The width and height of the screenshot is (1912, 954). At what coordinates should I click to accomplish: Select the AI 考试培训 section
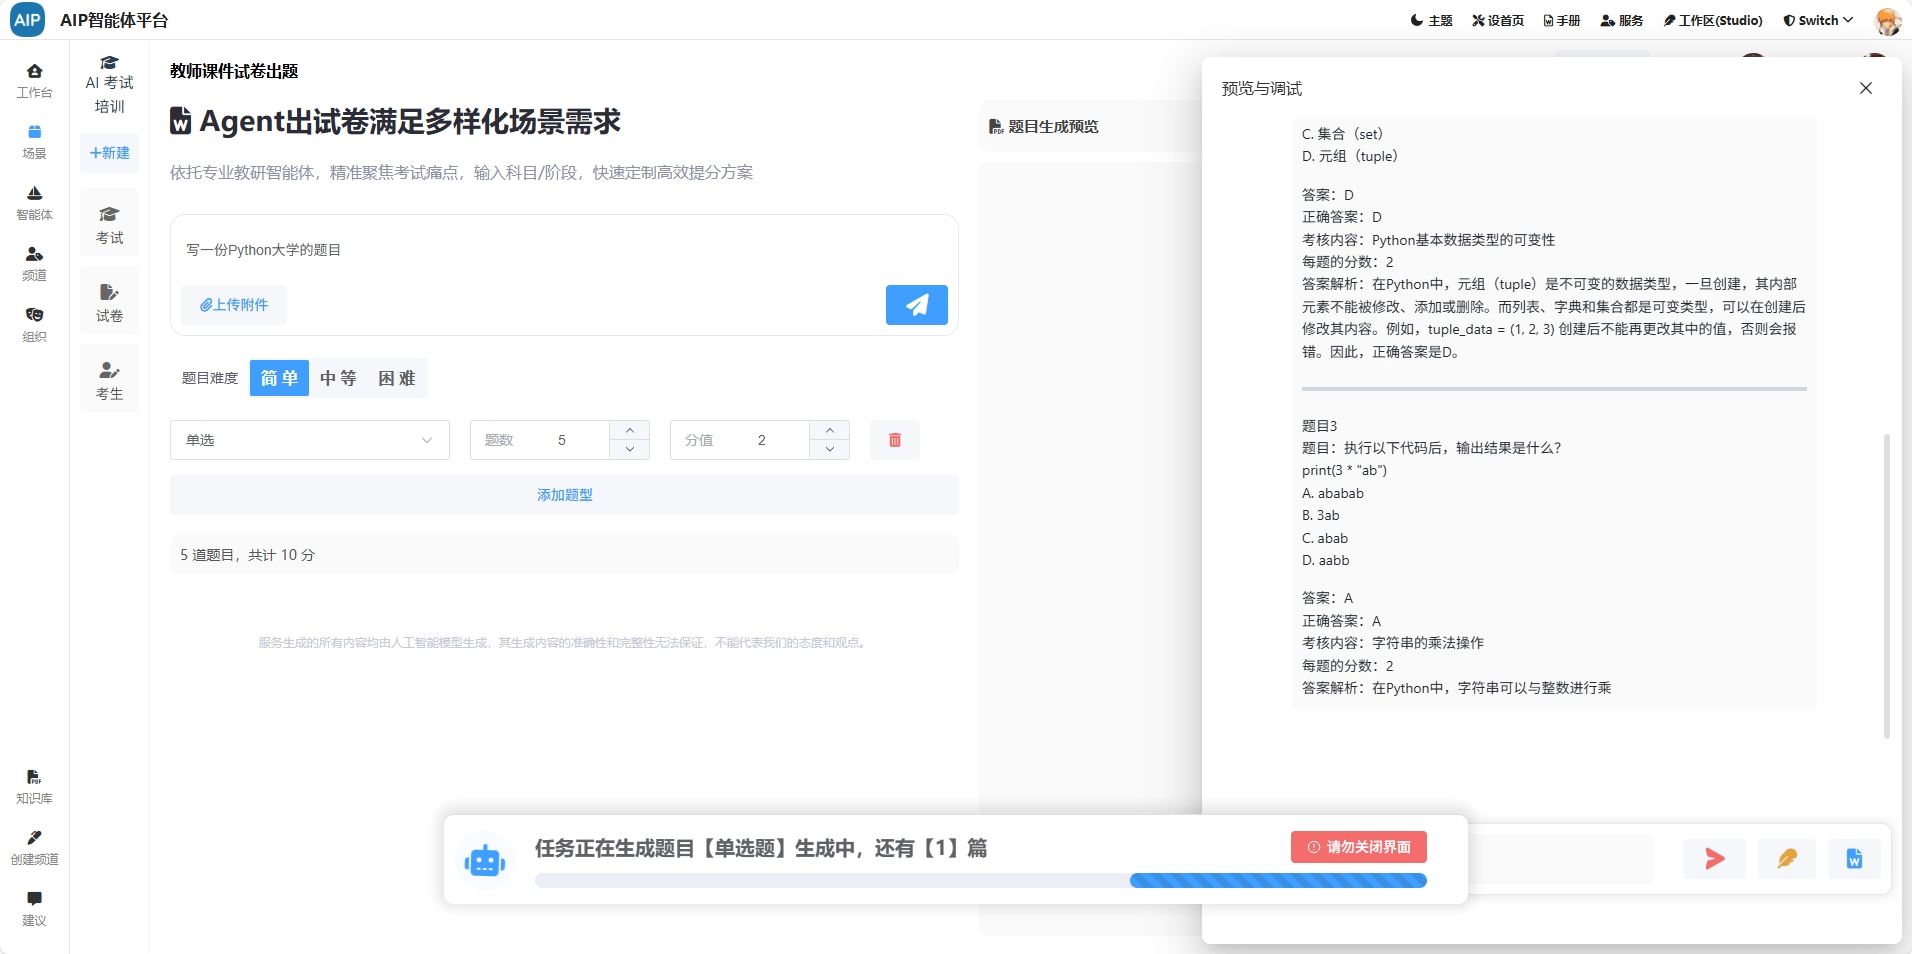(109, 85)
